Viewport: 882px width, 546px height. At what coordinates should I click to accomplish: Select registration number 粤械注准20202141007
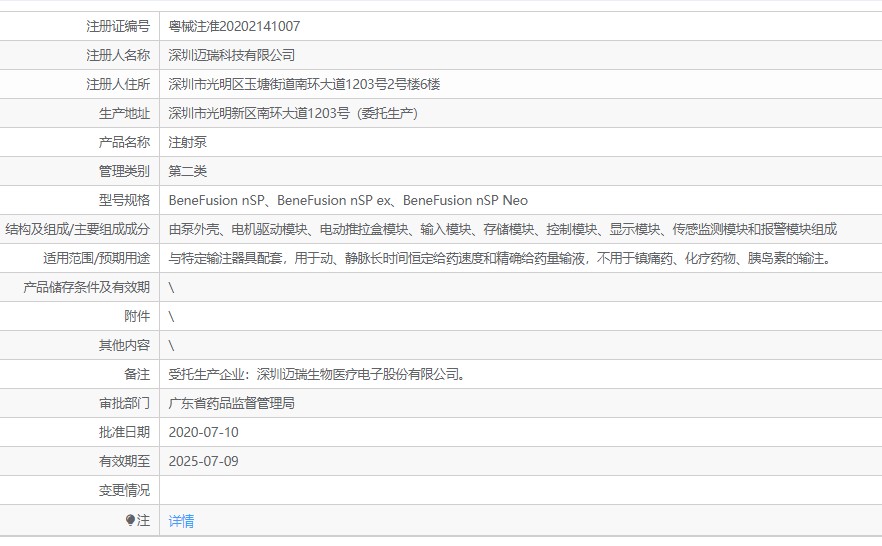click(x=234, y=26)
